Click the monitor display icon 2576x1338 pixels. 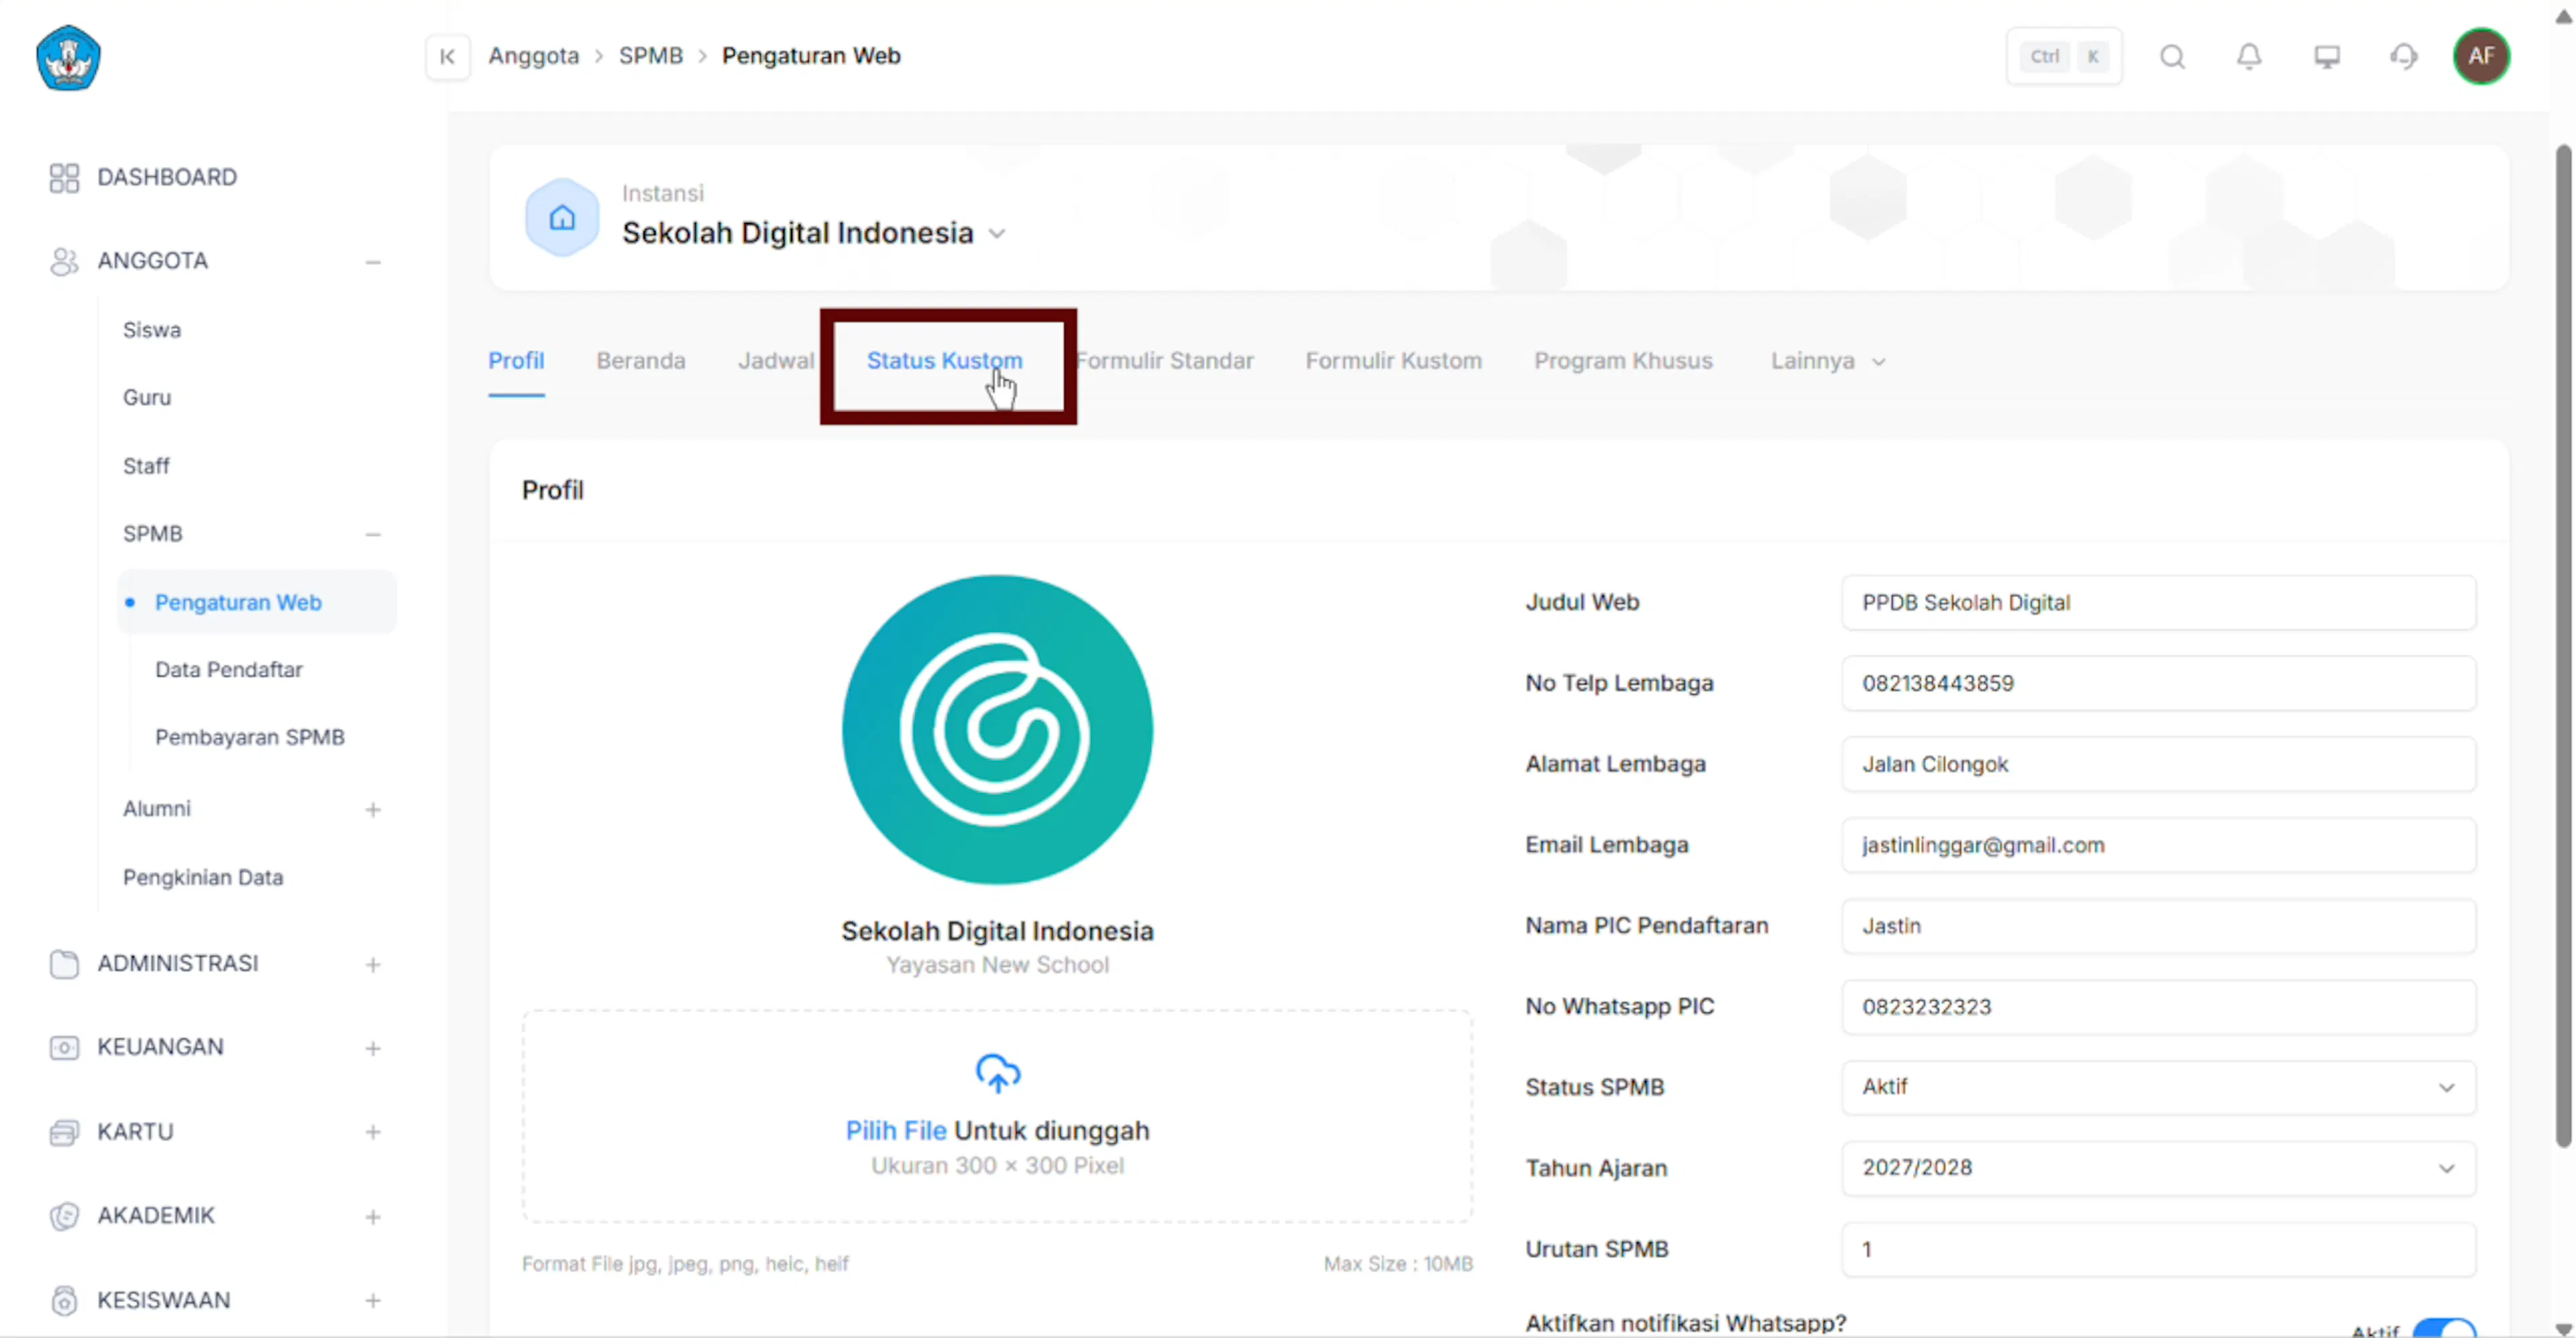(x=2327, y=56)
